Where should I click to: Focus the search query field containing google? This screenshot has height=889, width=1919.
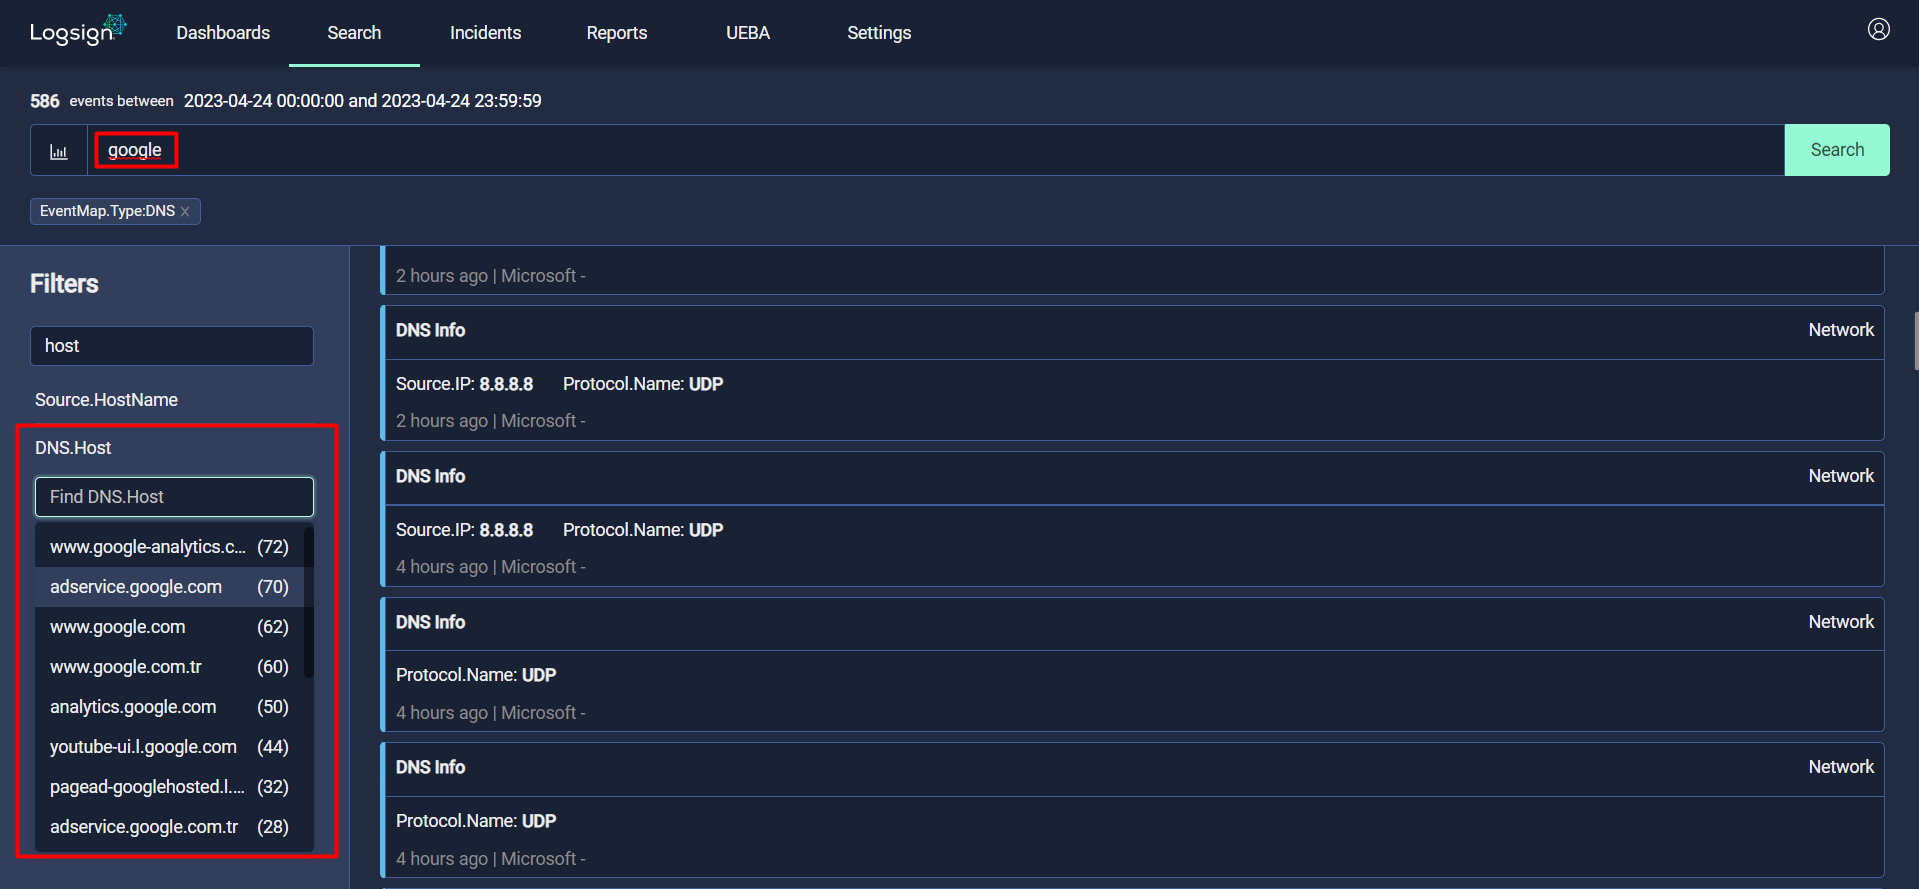[936, 150]
